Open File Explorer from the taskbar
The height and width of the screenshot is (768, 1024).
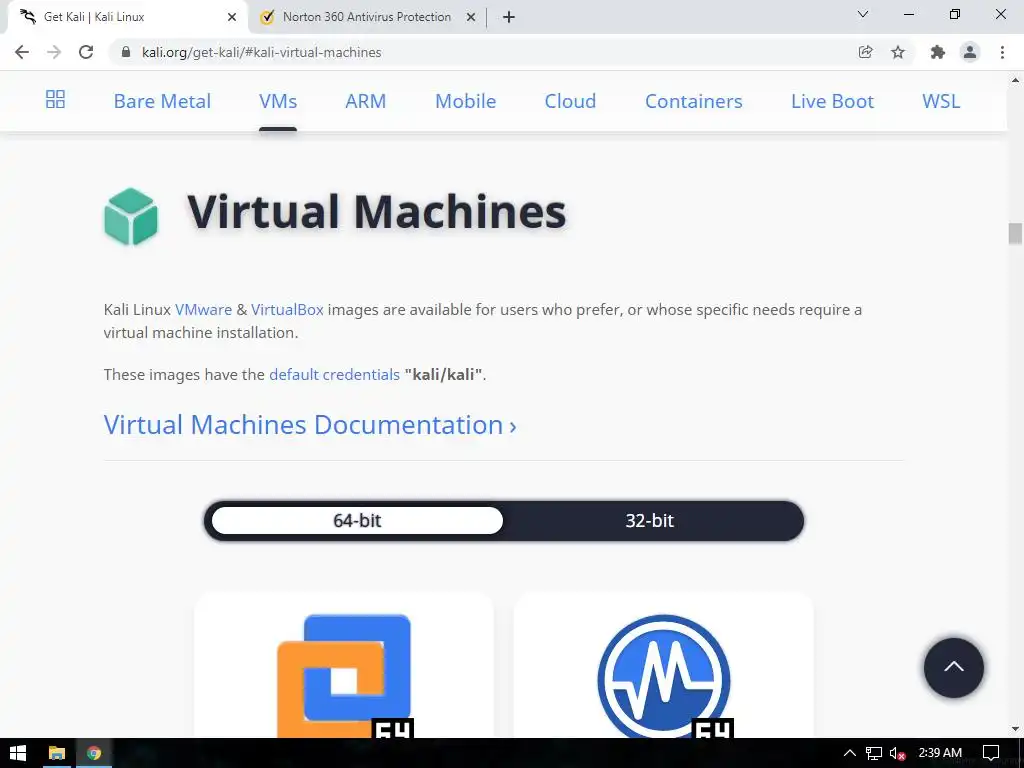57,753
